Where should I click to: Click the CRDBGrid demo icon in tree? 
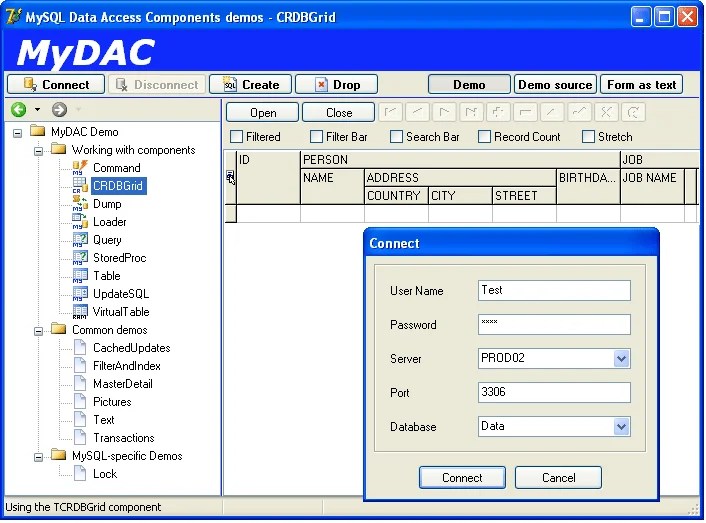(80, 186)
